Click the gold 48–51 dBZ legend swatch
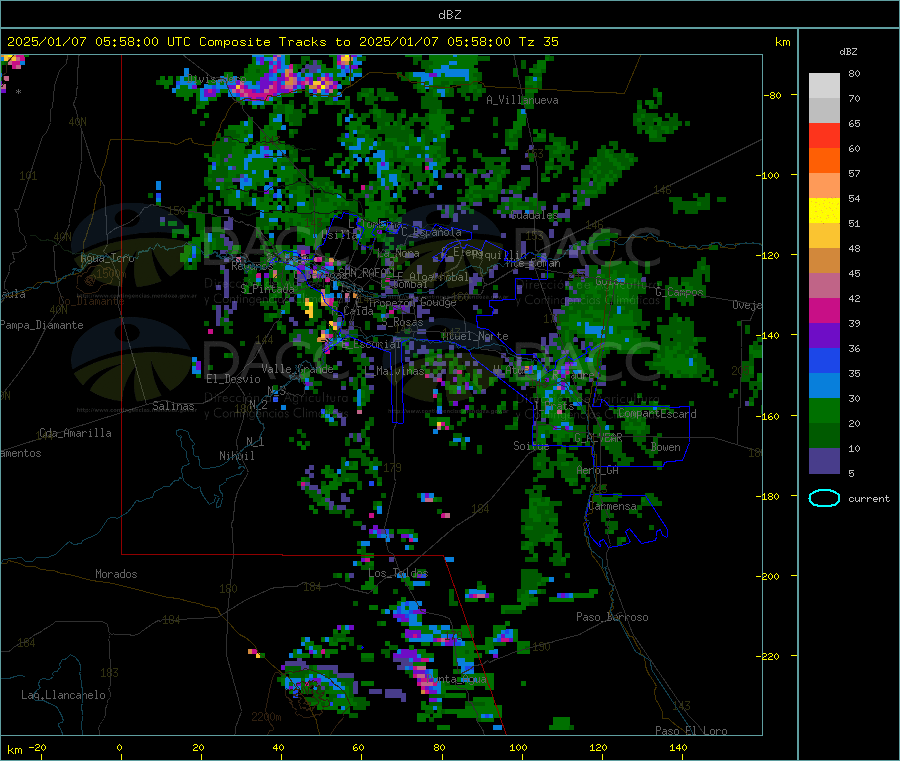900x761 pixels. pos(824,236)
